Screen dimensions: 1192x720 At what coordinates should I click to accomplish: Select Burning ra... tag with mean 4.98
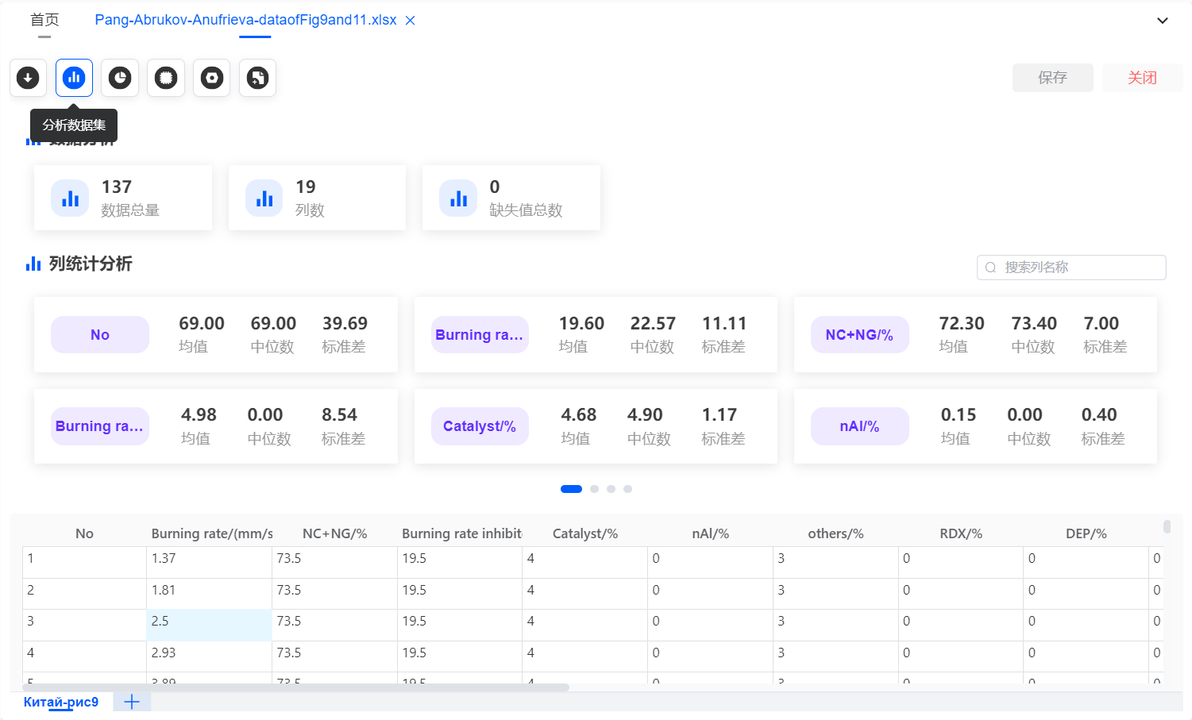[x=100, y=426]
